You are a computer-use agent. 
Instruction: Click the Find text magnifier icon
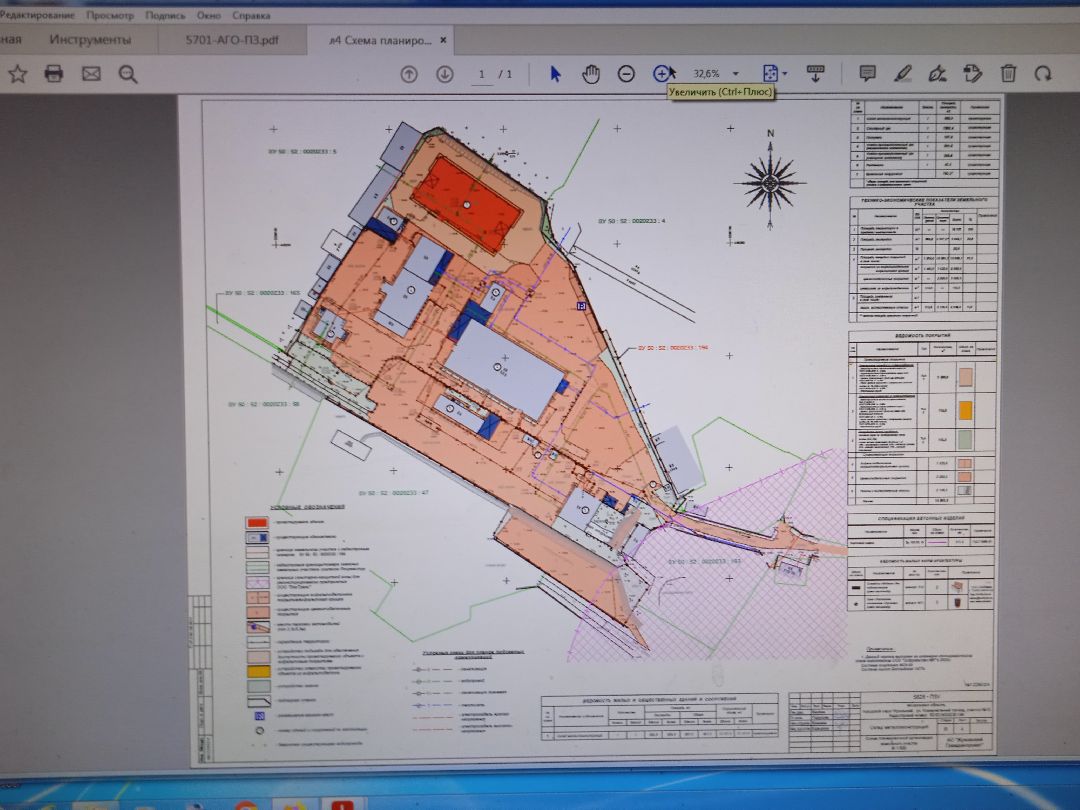(x=128, y=73)
